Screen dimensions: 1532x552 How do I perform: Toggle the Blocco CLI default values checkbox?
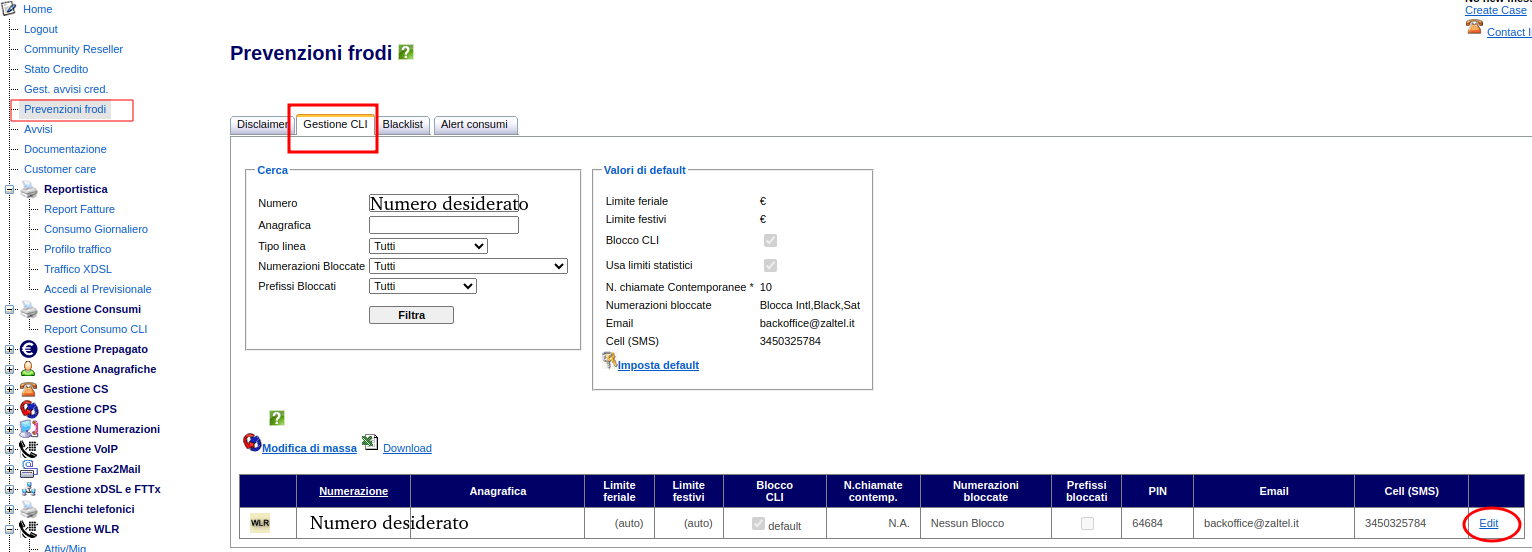770,240
